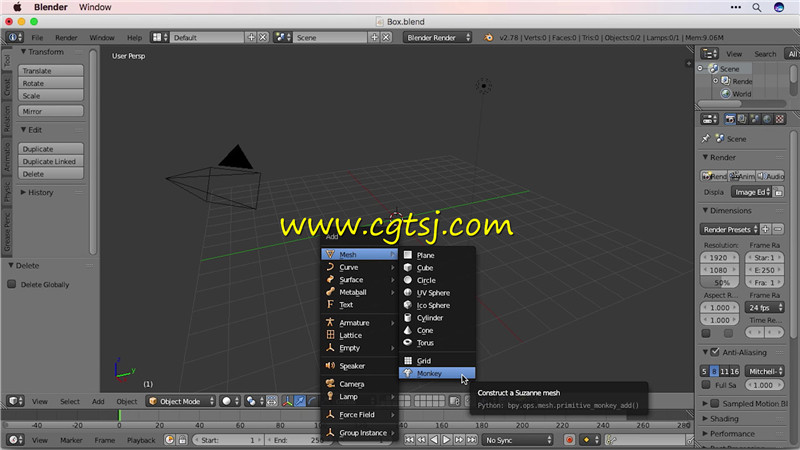Viewport: 800px width, 450px height.
Task: Click the Text object icon in Add menu
Action: [x=330, y=304]
